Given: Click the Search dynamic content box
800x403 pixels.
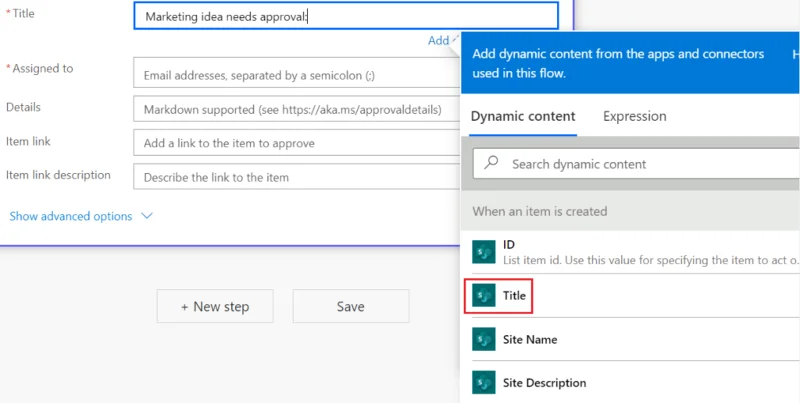Looking at the screenshot, I should [x=636, y=164].
